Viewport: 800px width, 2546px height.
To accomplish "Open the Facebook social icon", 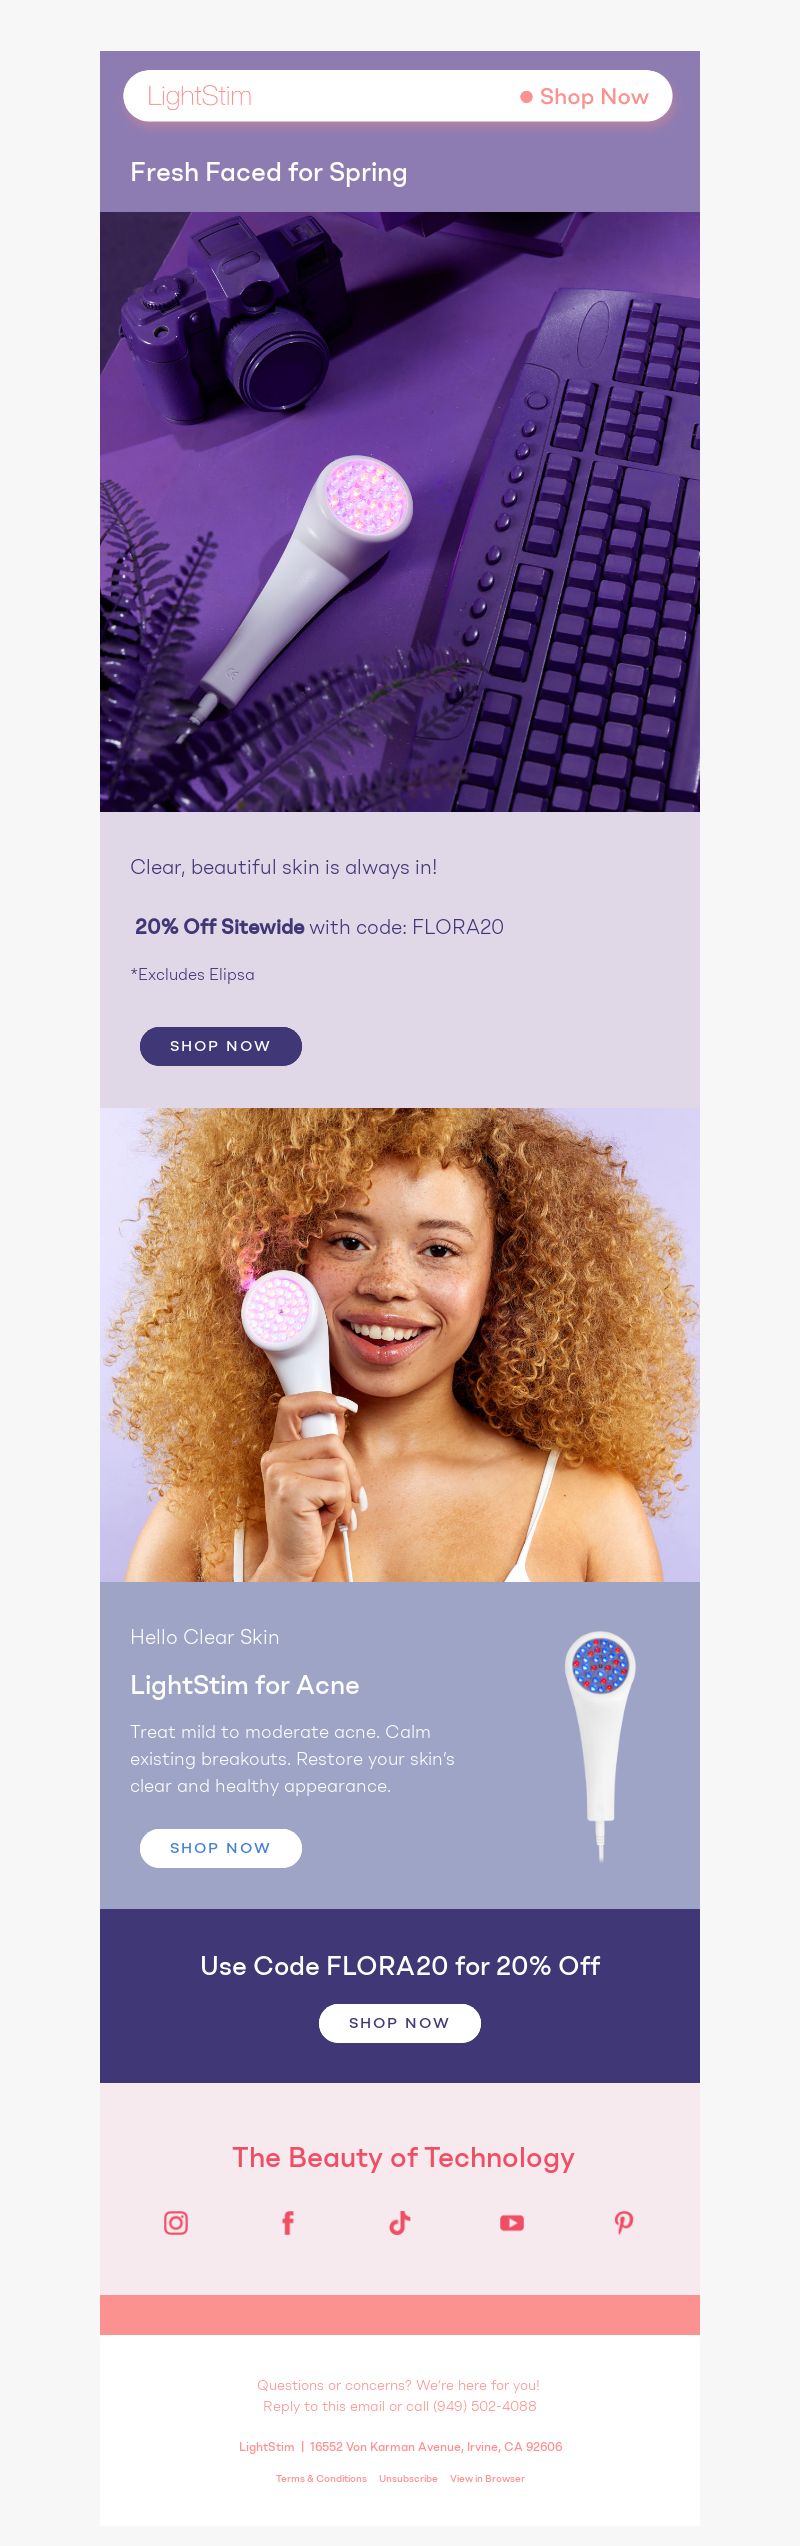I will (x=288, y=2222).
